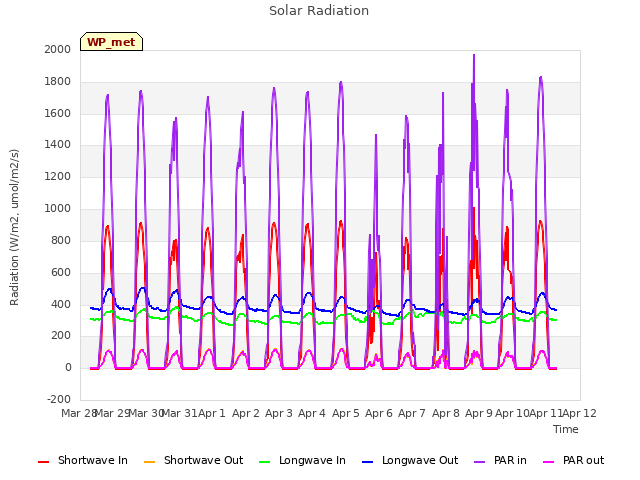Click the Apr 4 x-axis label
The width and height of the screenshot is (640, 480).
point(312,413)
